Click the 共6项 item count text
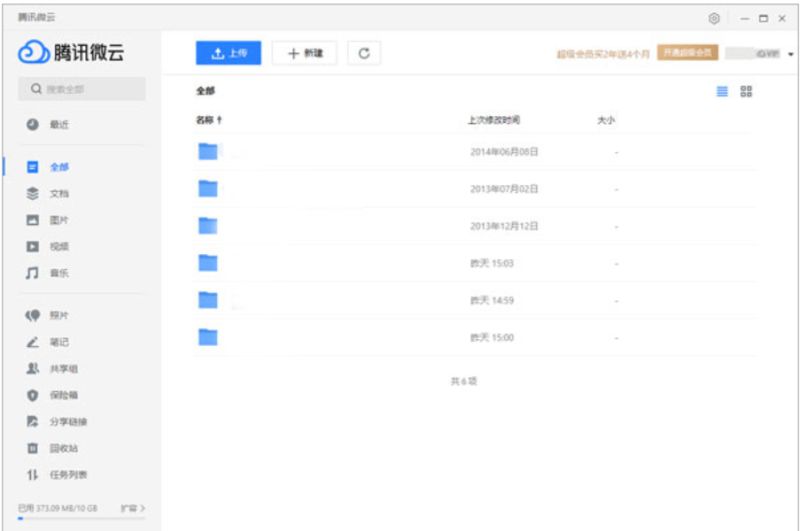This screenshot has width=800, height=531. pos(464,382)
